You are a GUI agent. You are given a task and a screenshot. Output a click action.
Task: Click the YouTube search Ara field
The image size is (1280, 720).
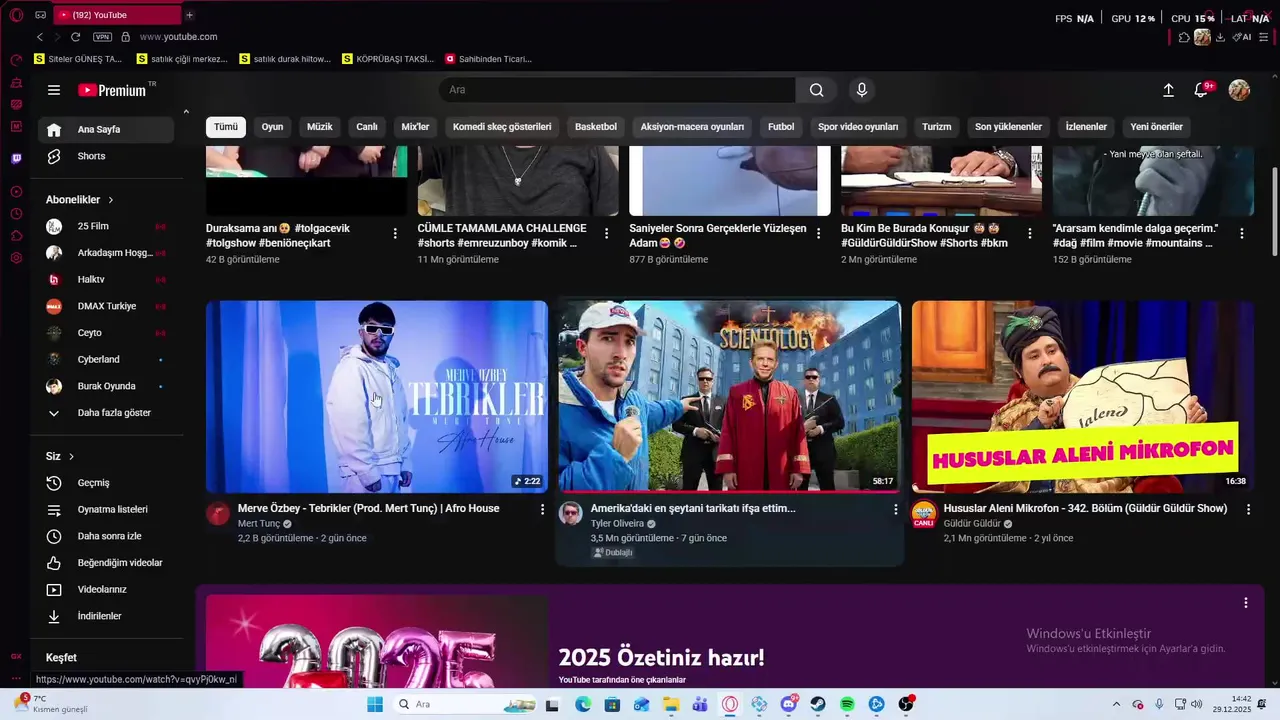(x=617, y=90)
